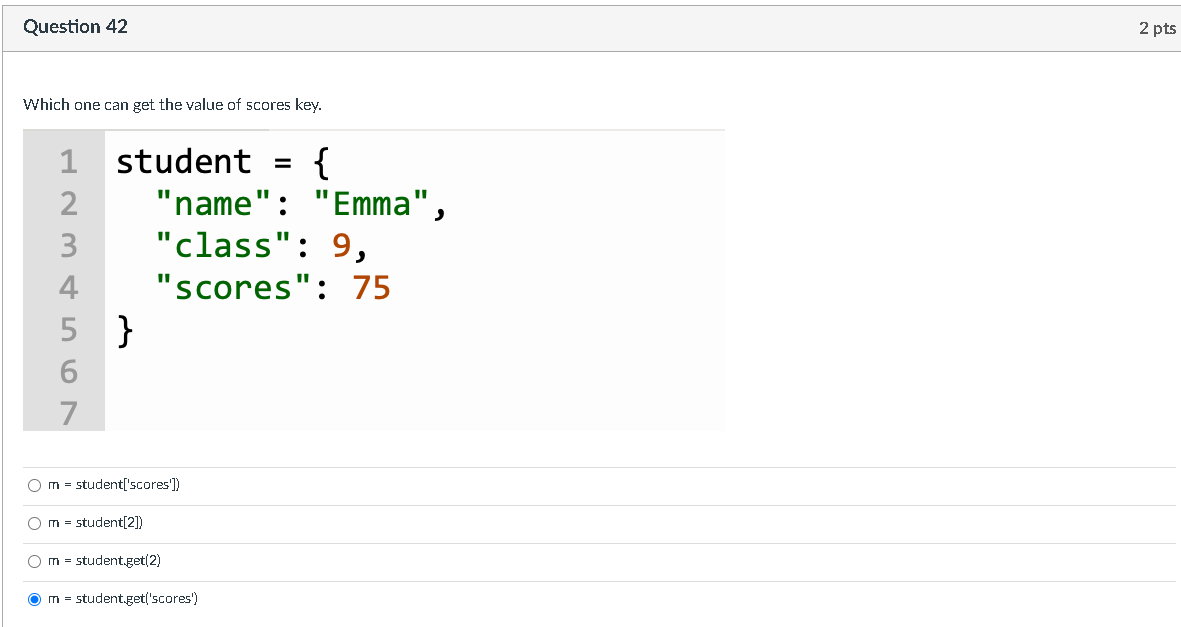Click the m = student.get(2) answer text

105,560
